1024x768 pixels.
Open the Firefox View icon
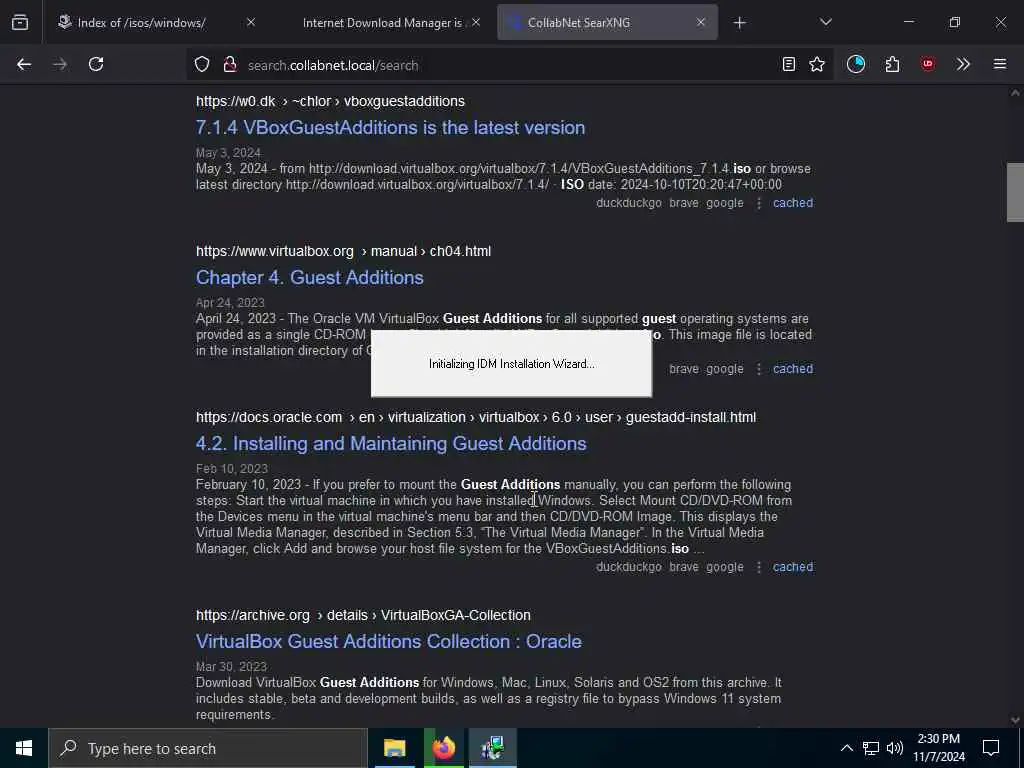pos(20,22)
